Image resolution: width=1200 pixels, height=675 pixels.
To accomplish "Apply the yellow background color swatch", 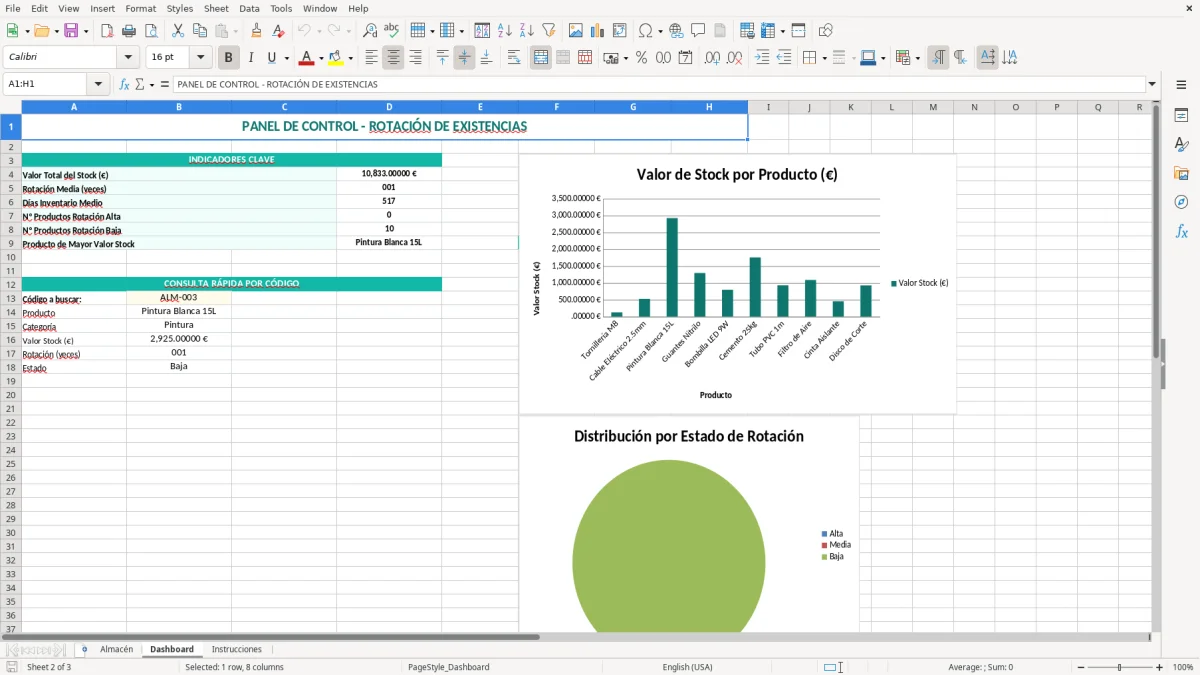I will click(x=336, y=58).
